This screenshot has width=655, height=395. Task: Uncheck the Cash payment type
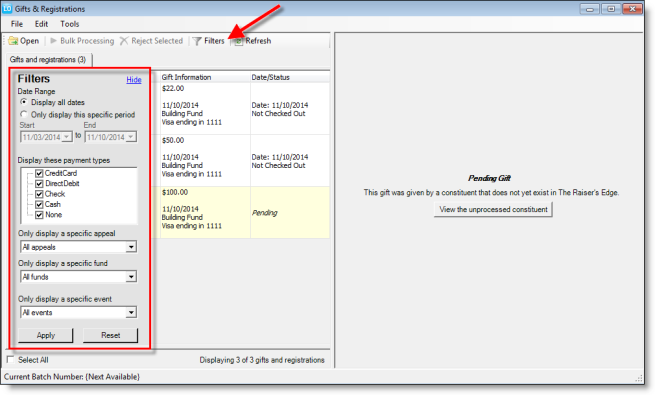coord(39,205)
